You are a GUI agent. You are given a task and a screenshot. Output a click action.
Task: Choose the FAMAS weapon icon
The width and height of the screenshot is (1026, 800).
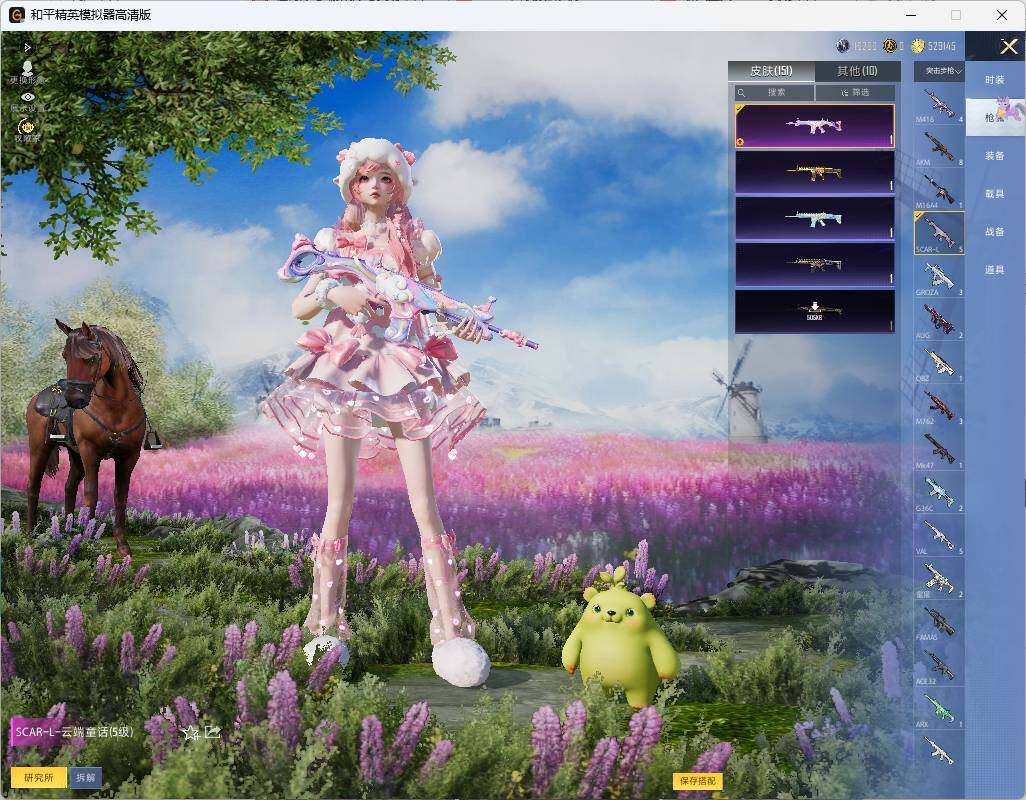pyautogui.click(x=939, y=622)
